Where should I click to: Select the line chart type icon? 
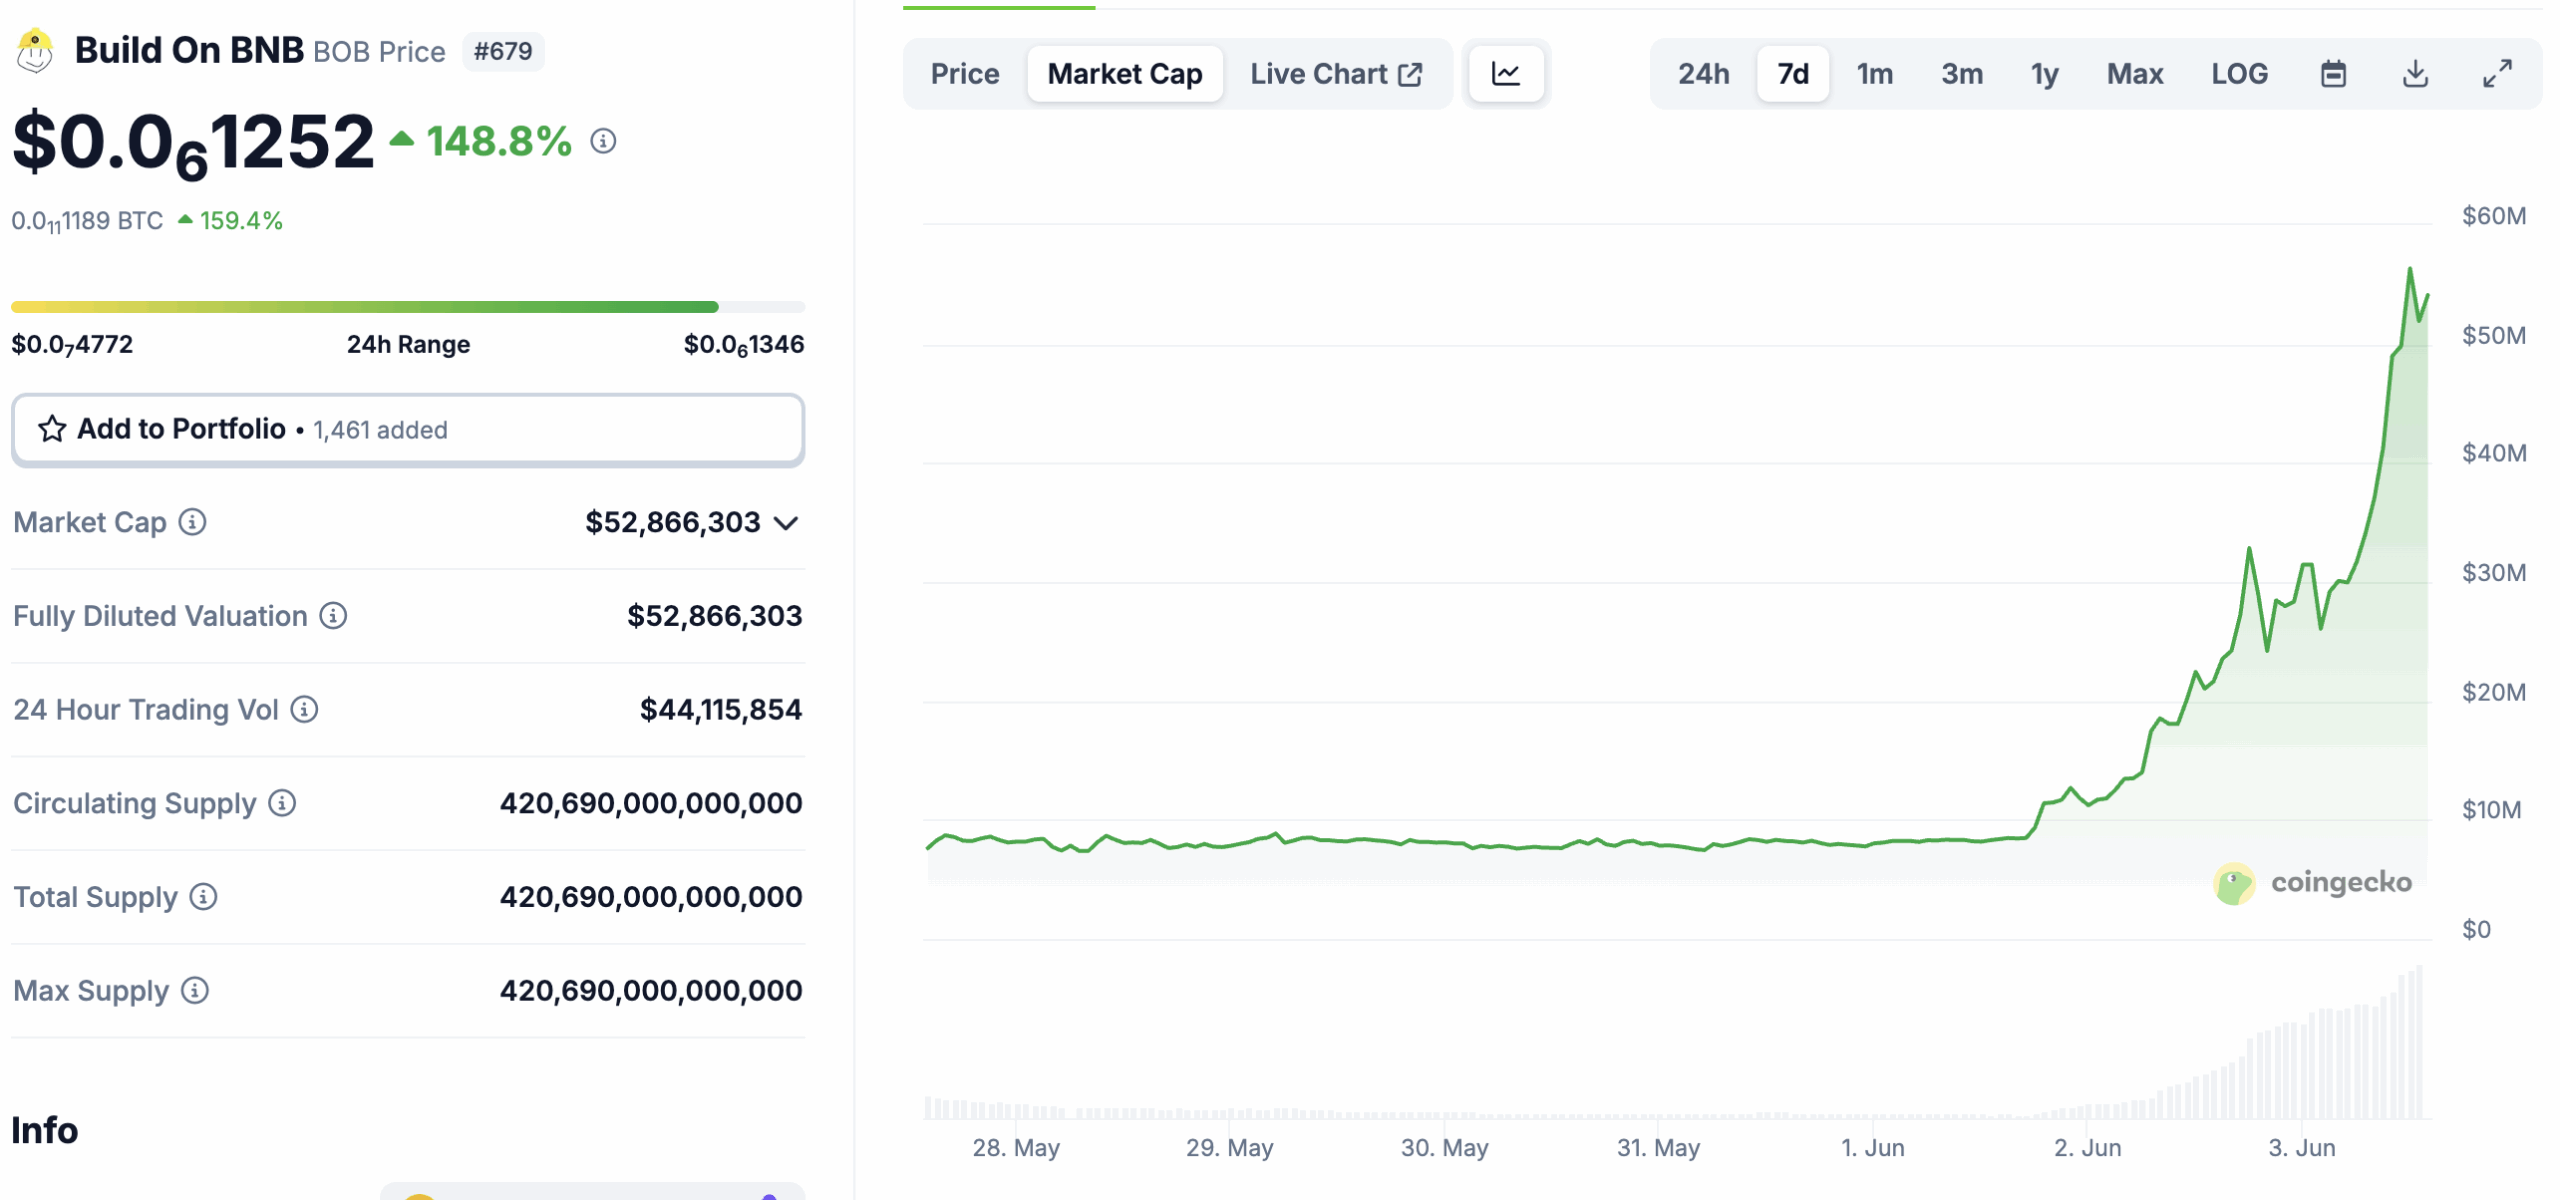click(x=1506, y=73)
